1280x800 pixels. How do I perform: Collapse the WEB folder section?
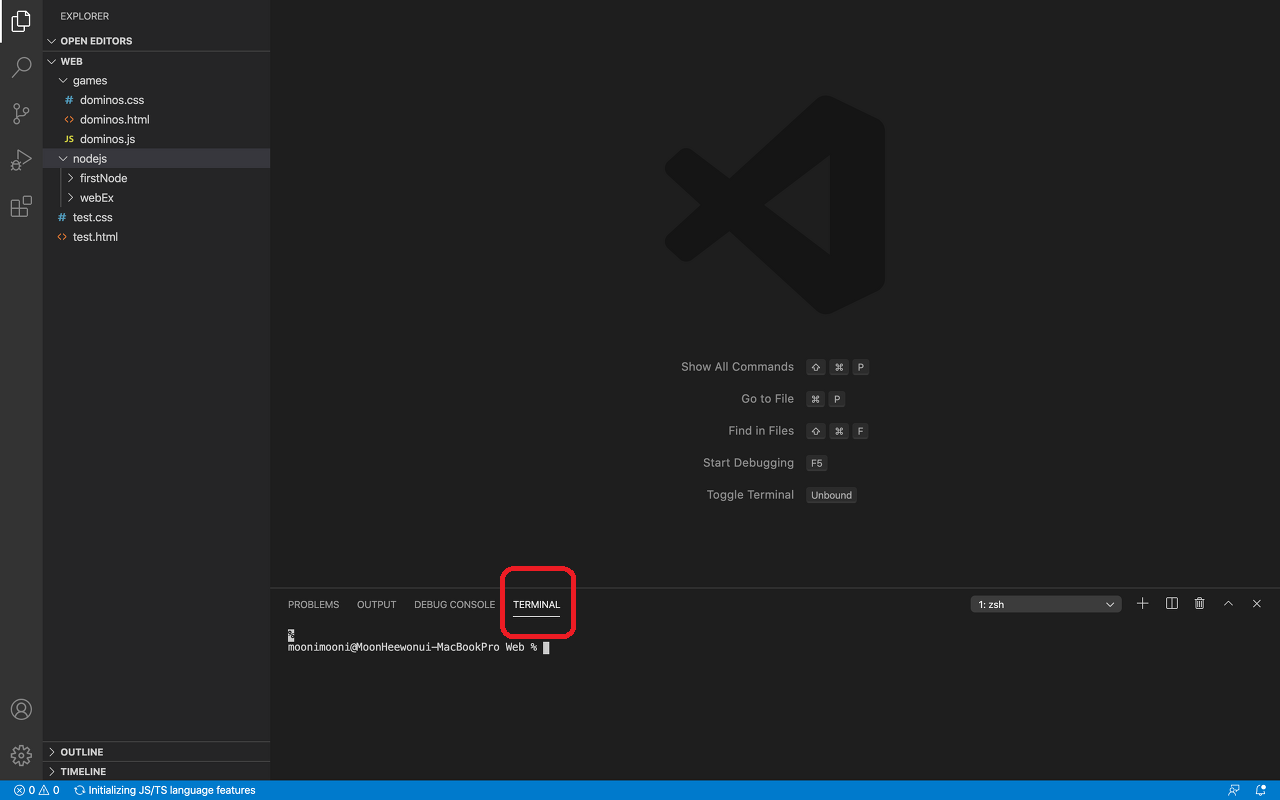click(x=157, y=61)
